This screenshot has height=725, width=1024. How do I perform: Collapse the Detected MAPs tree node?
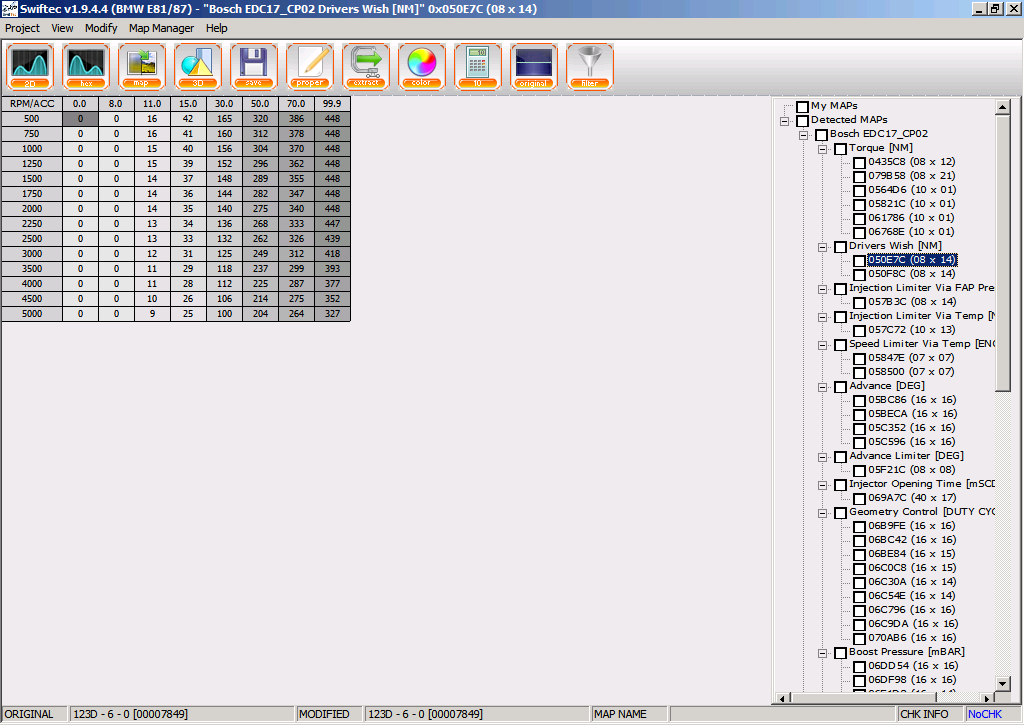click(784, 121)
